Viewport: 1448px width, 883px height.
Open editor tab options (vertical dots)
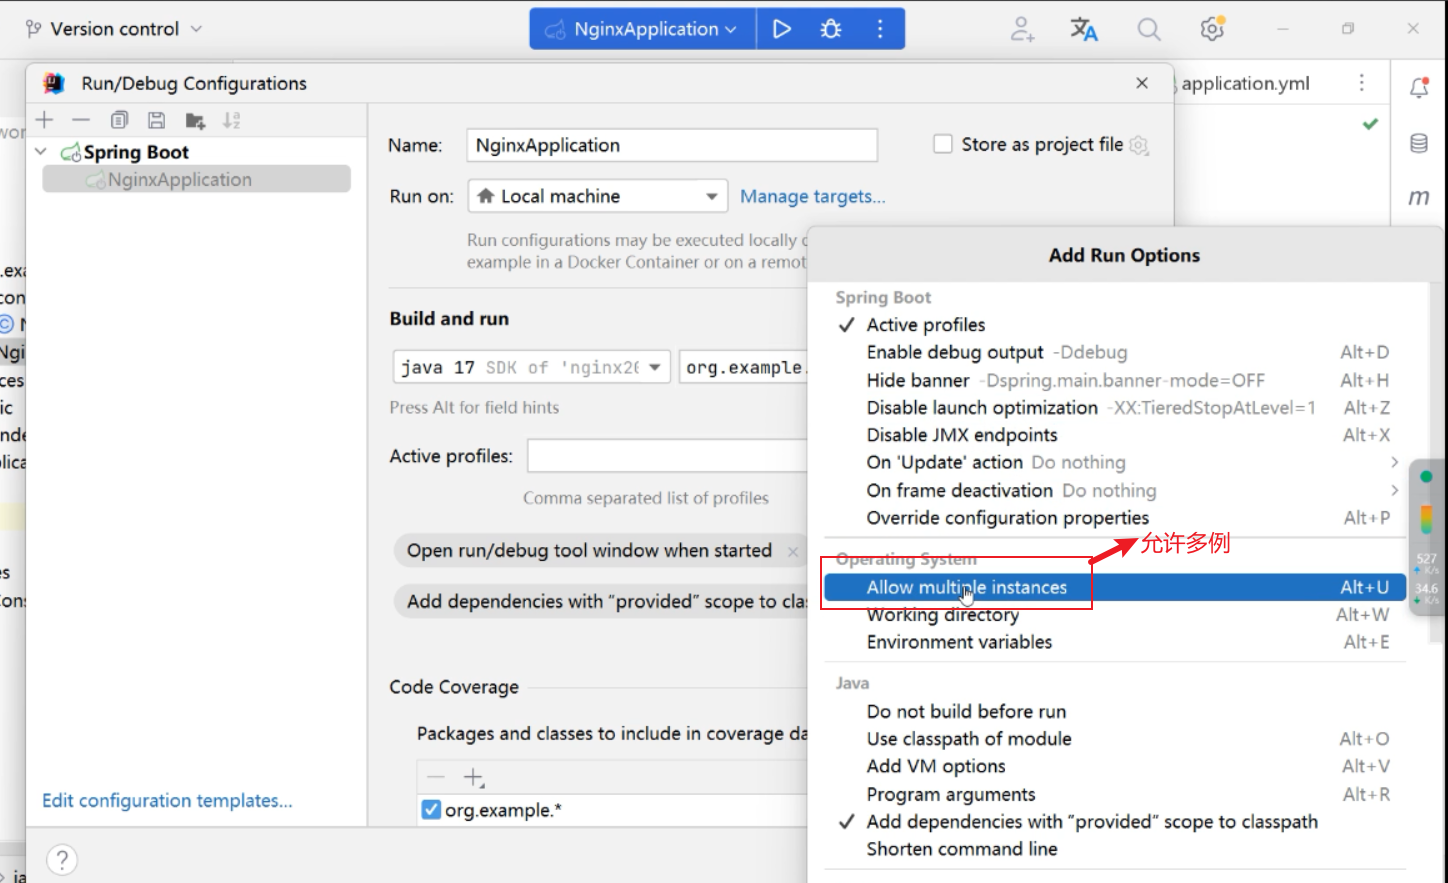coord(1361,83)
